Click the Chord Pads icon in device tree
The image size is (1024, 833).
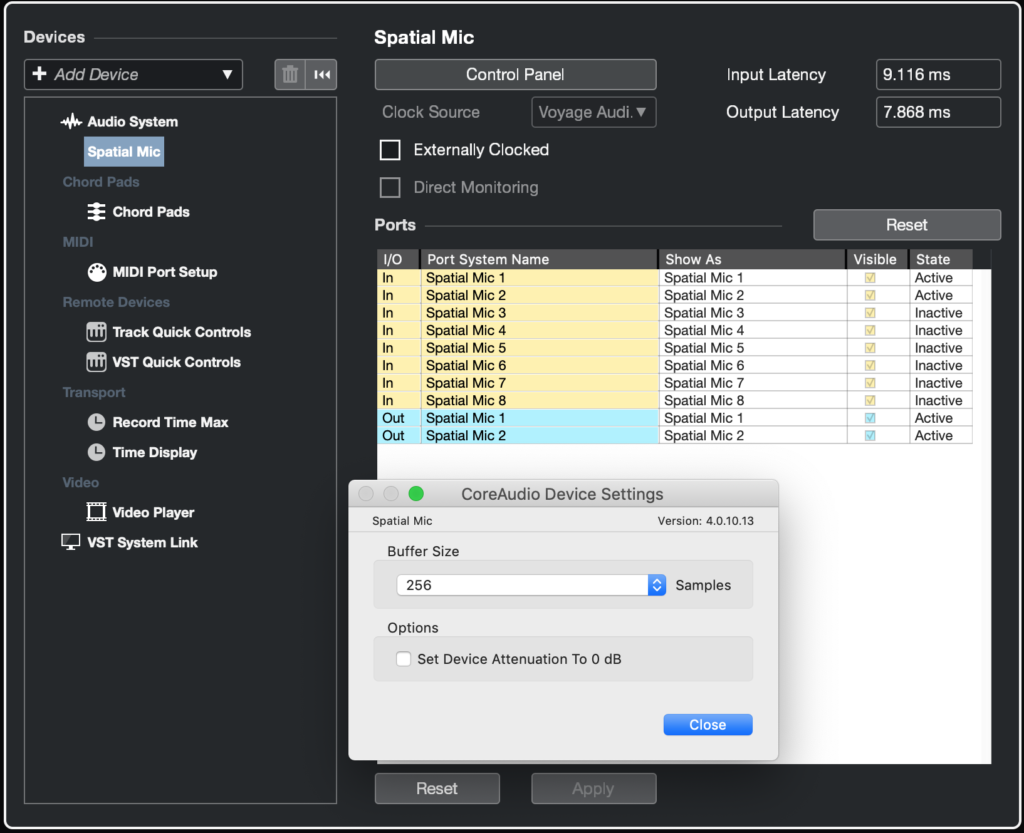(97, 212)
